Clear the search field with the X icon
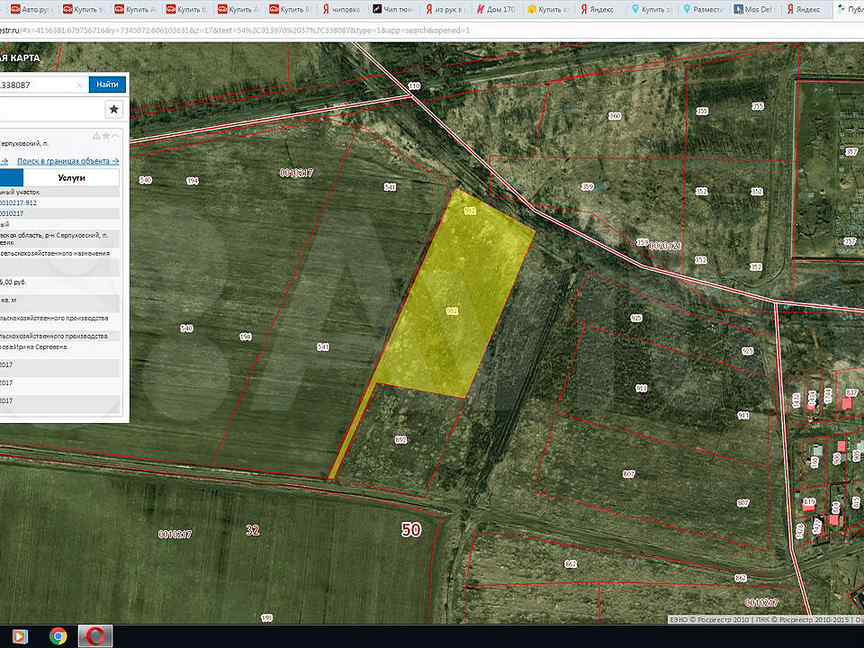Image resolution: width=864 pixels, height=648 pixels. pos(79,85)
